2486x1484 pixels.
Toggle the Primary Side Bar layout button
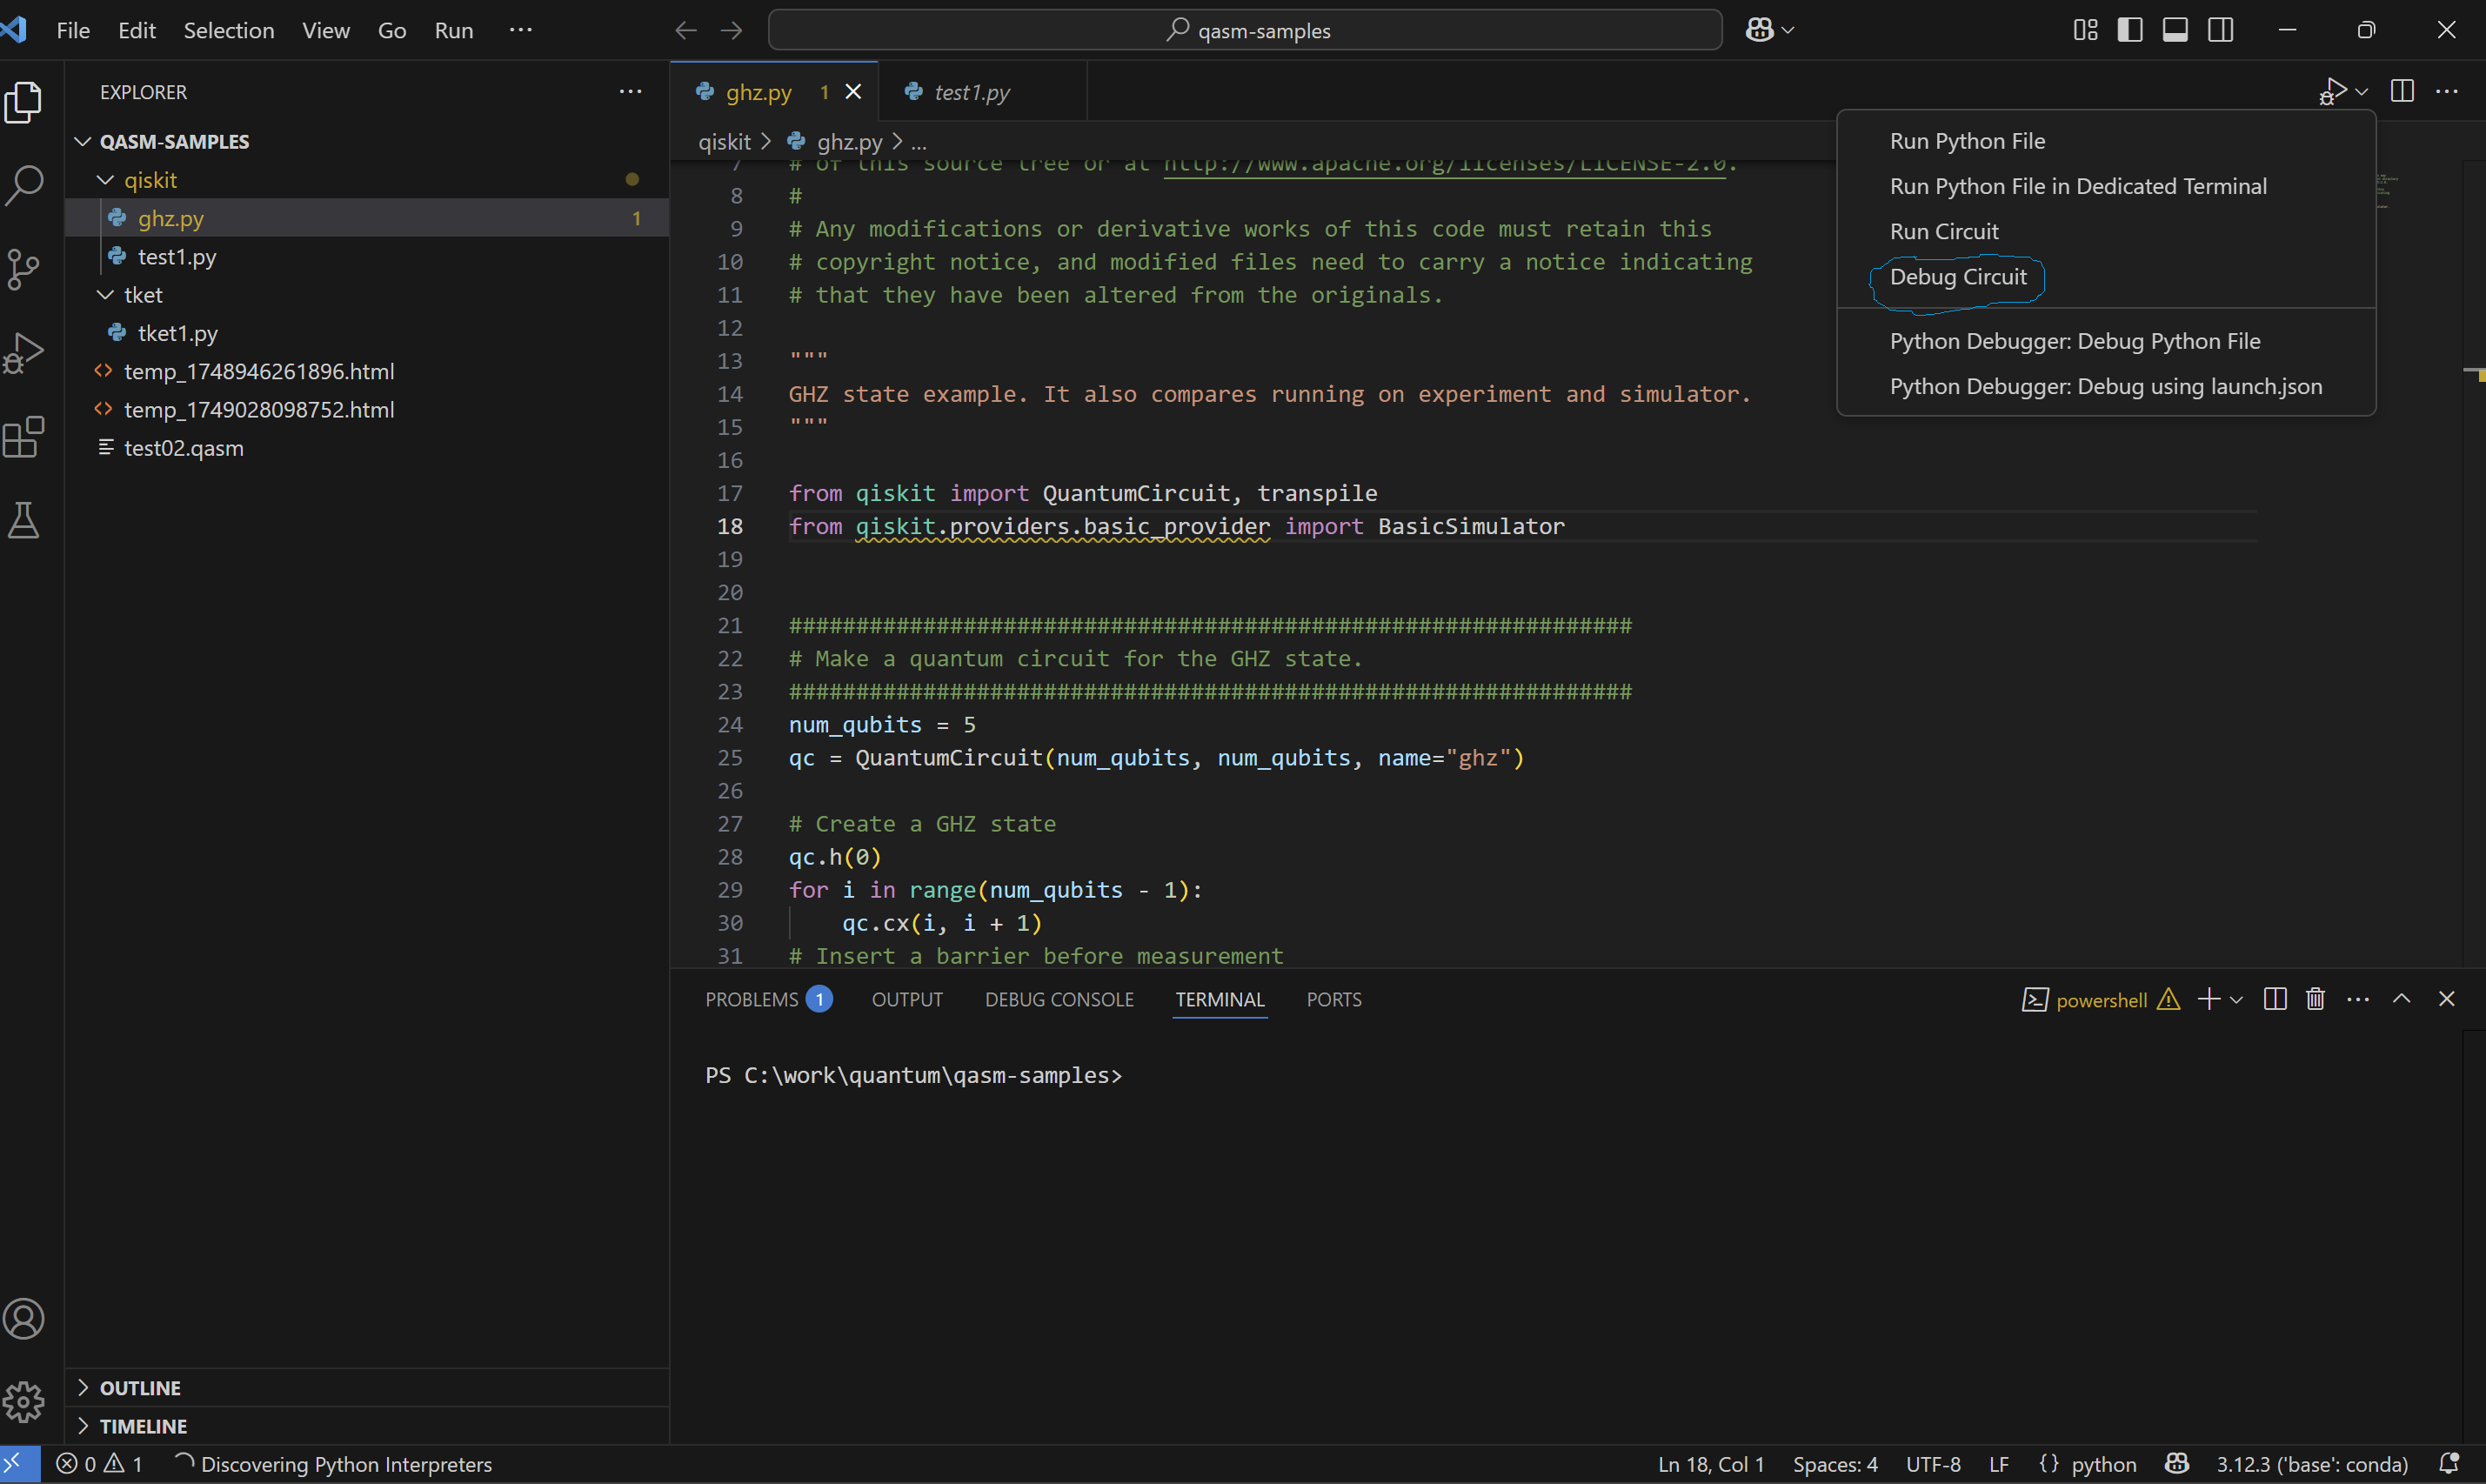point(2130,30)
